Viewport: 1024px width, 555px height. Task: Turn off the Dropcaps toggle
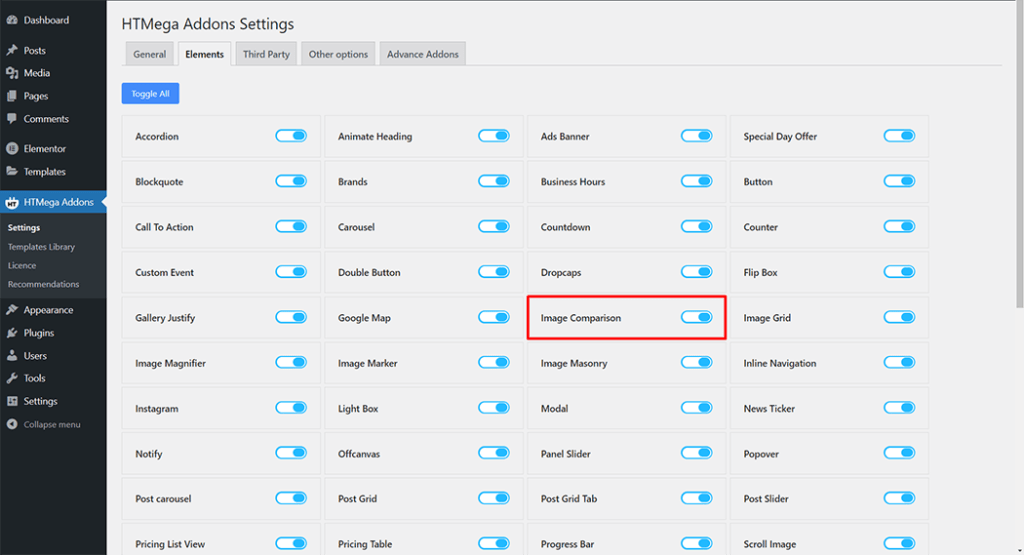click(696, 272)
